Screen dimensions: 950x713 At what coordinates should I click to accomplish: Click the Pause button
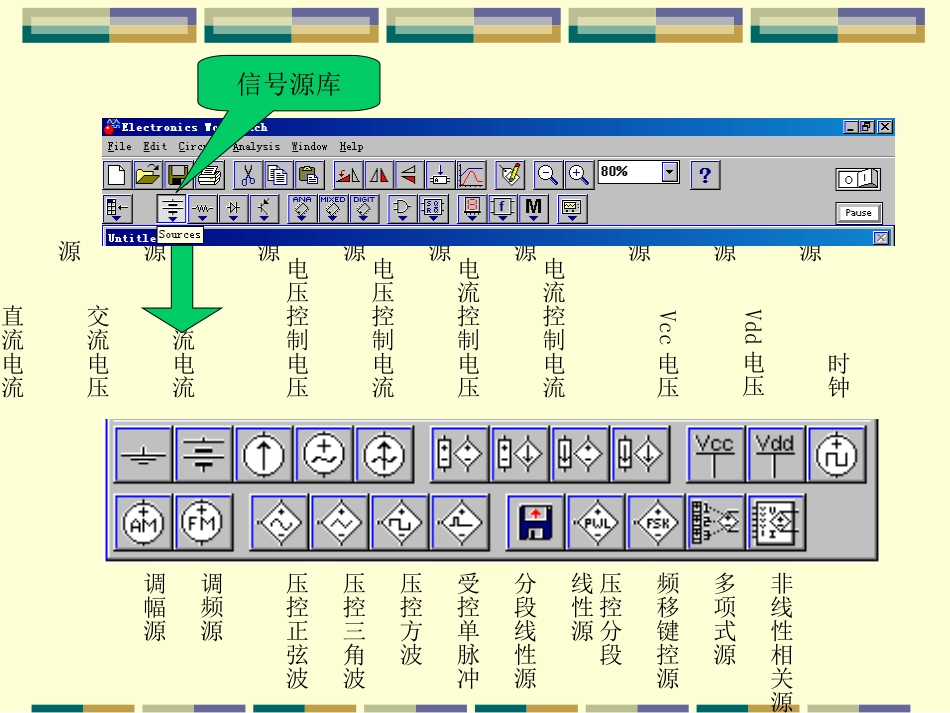[x=858, y=213]
